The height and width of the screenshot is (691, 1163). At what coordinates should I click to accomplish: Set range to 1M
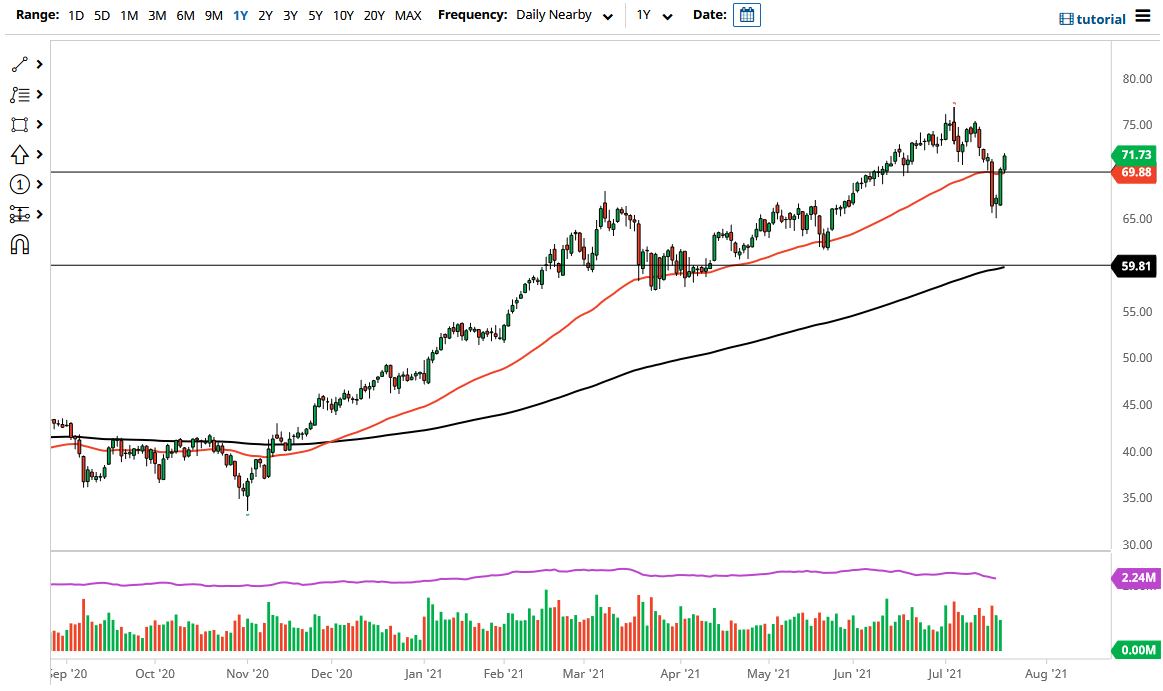(x=129, y=15)
